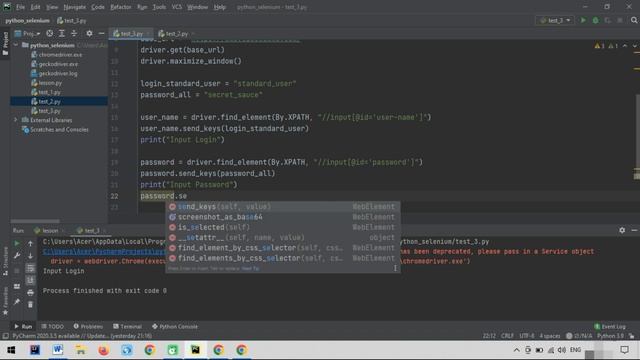Click Down the Stack Trace arrow
The image size is (640, 360).
pyautogui.click(x=30, y=256)
